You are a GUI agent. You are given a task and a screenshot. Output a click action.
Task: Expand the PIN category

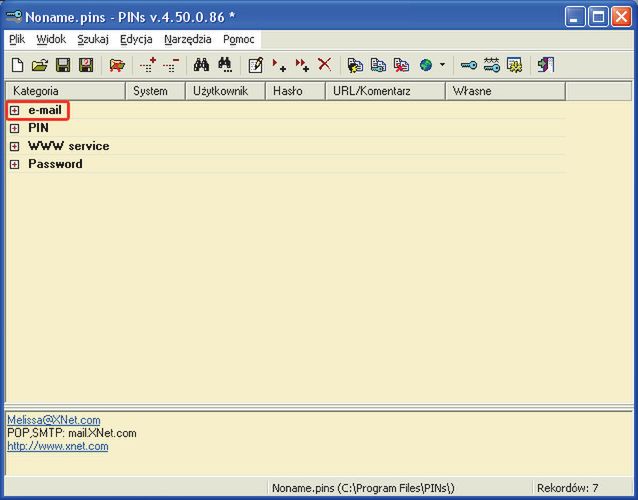click(15, 128)
